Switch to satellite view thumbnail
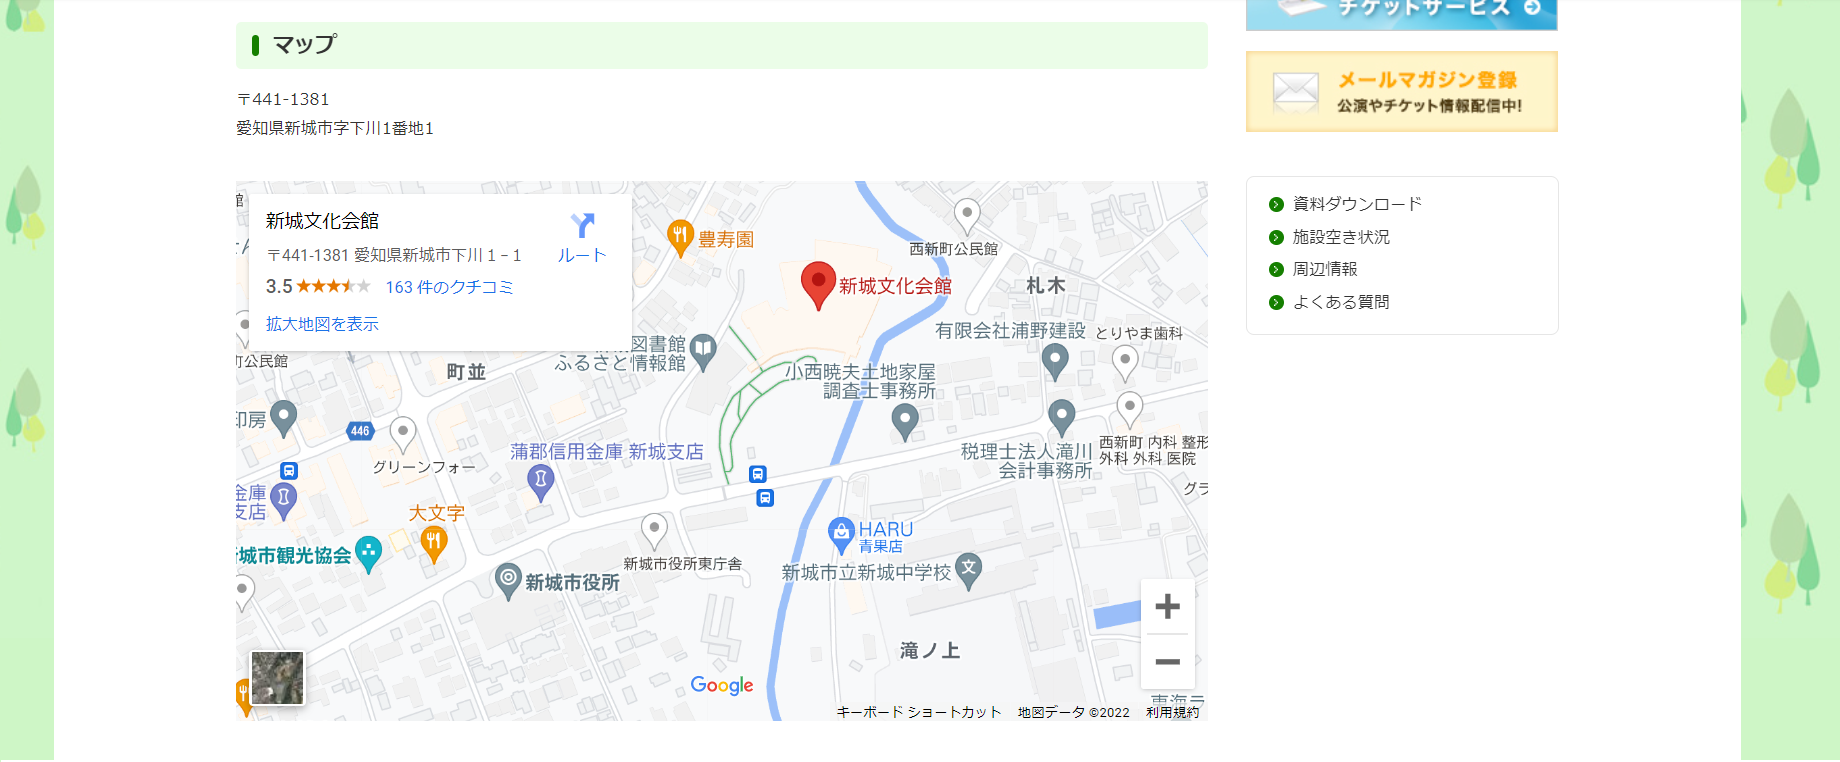1840x762 pixels. pyautogui.click(x=277, y=678)
